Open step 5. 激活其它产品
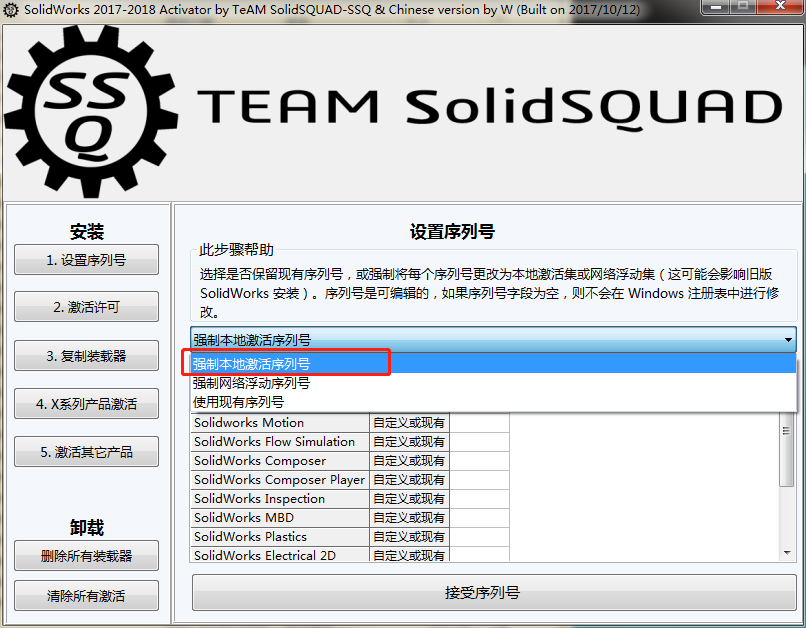 (86, 452)
